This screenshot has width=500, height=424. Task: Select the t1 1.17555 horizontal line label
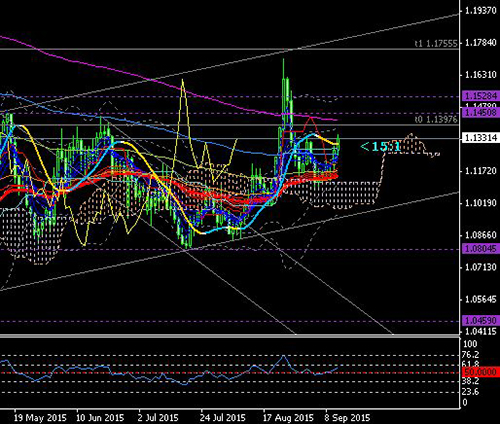coord(436,44)
